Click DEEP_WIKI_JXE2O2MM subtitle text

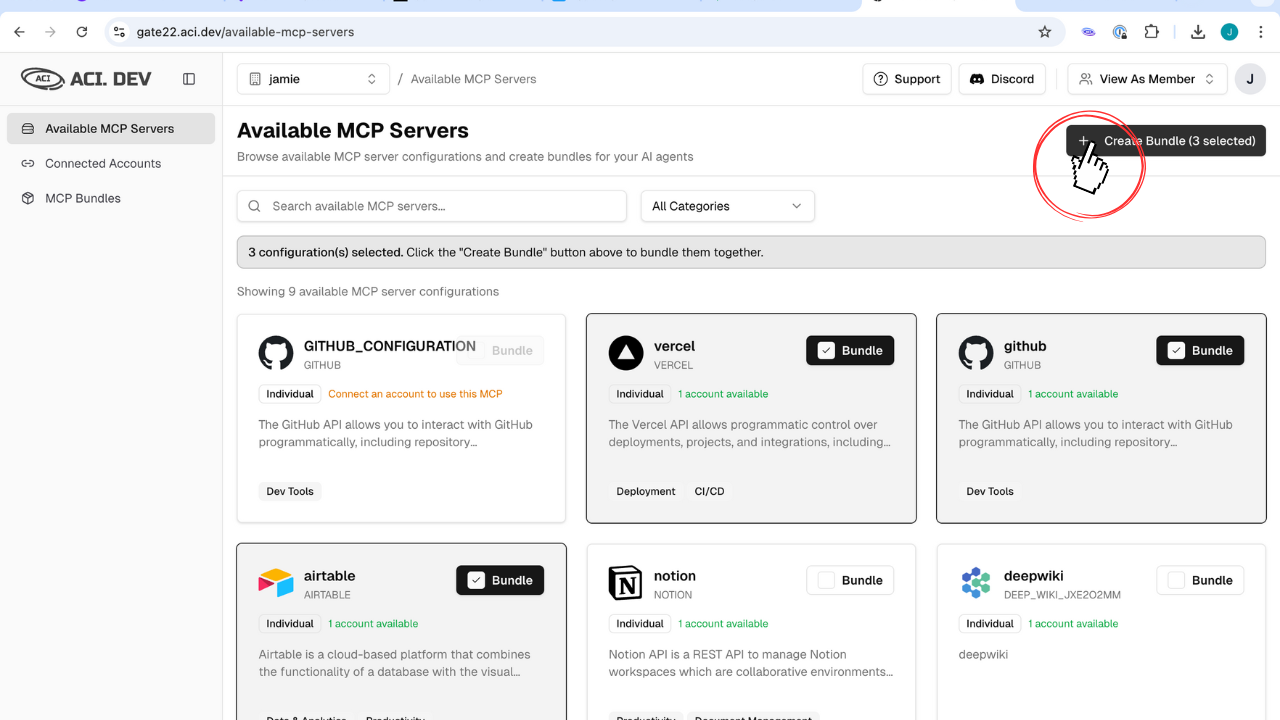coord(1062,595)
